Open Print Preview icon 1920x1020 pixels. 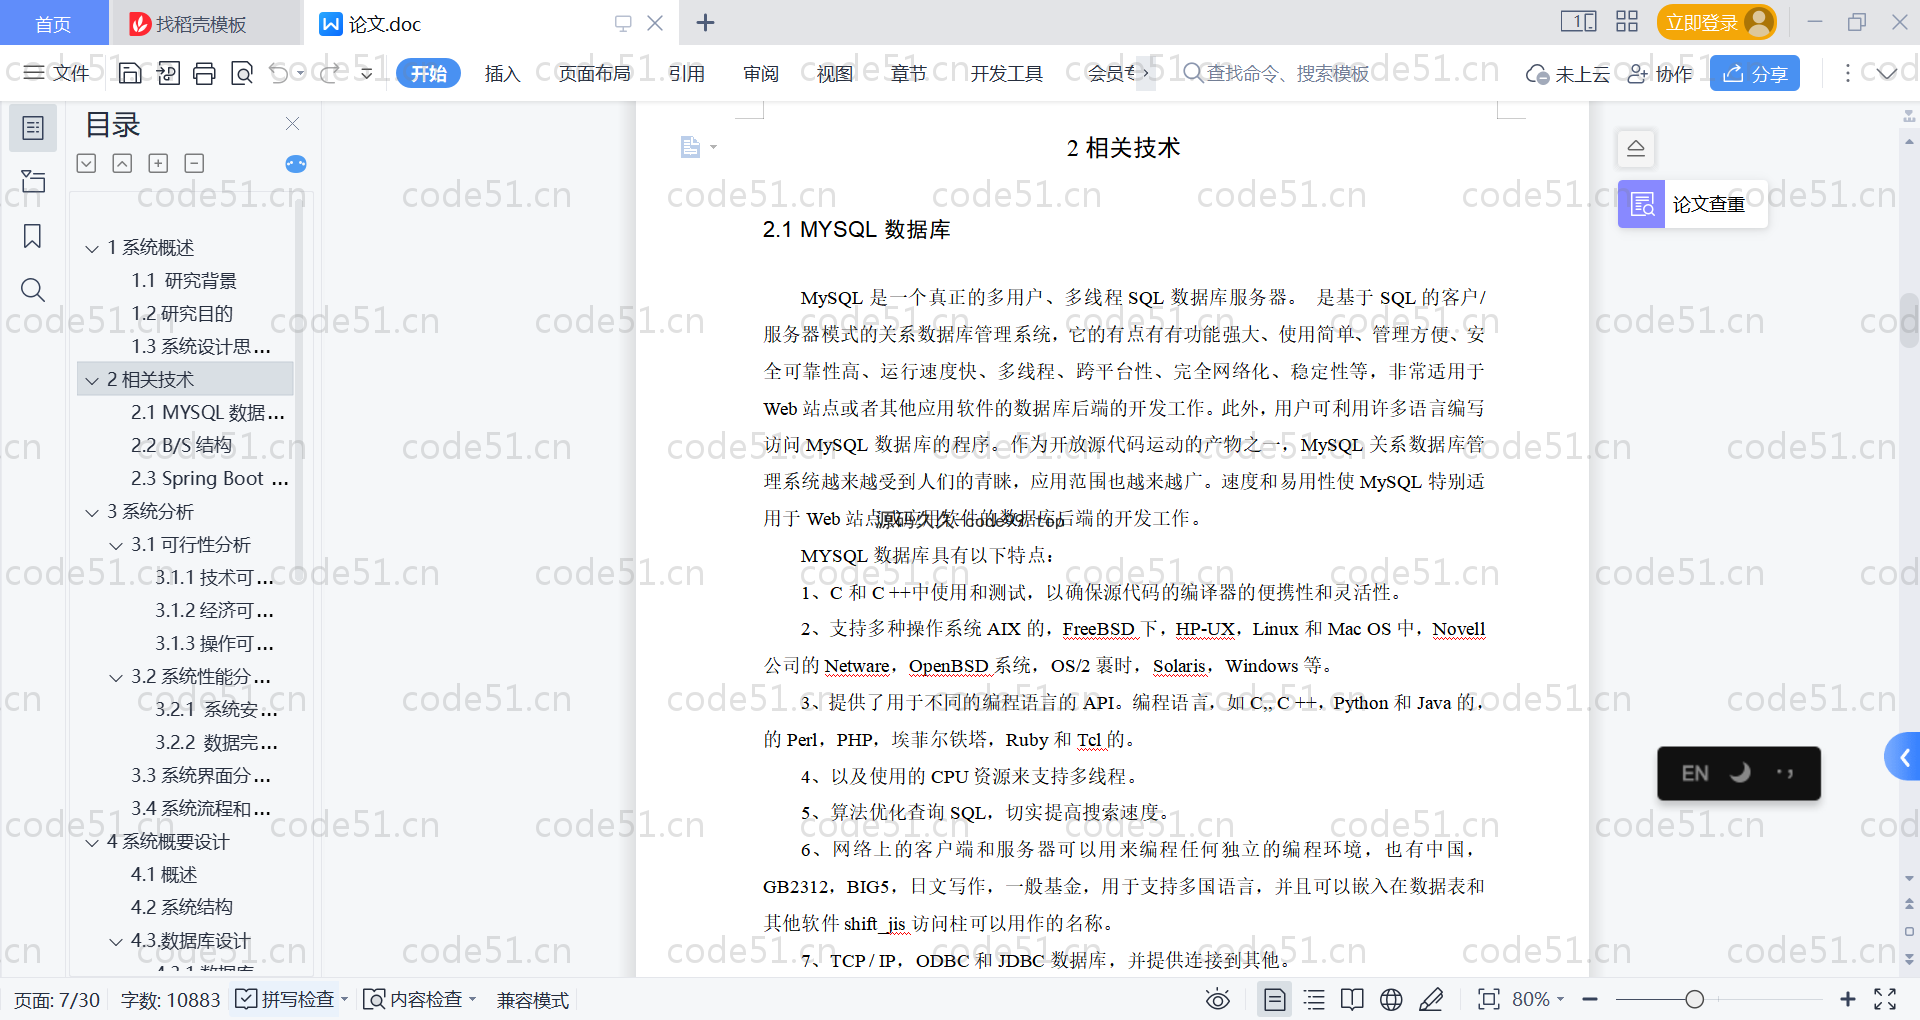[x=242, y=73]
